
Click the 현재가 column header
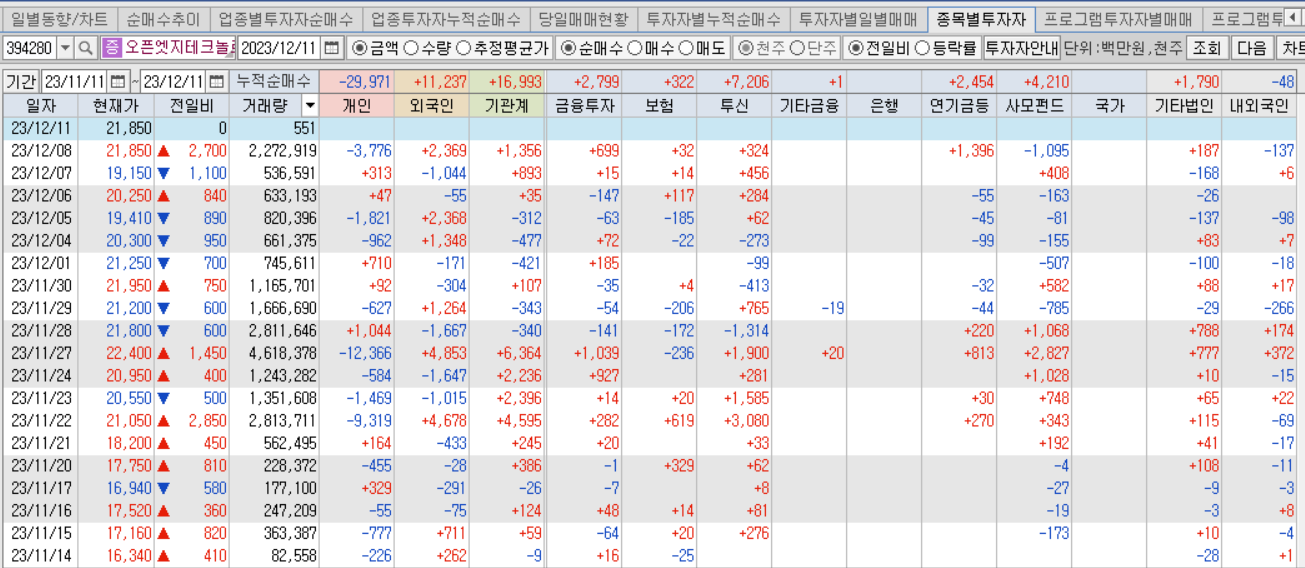pyautogui.click(x=117, y=105)
